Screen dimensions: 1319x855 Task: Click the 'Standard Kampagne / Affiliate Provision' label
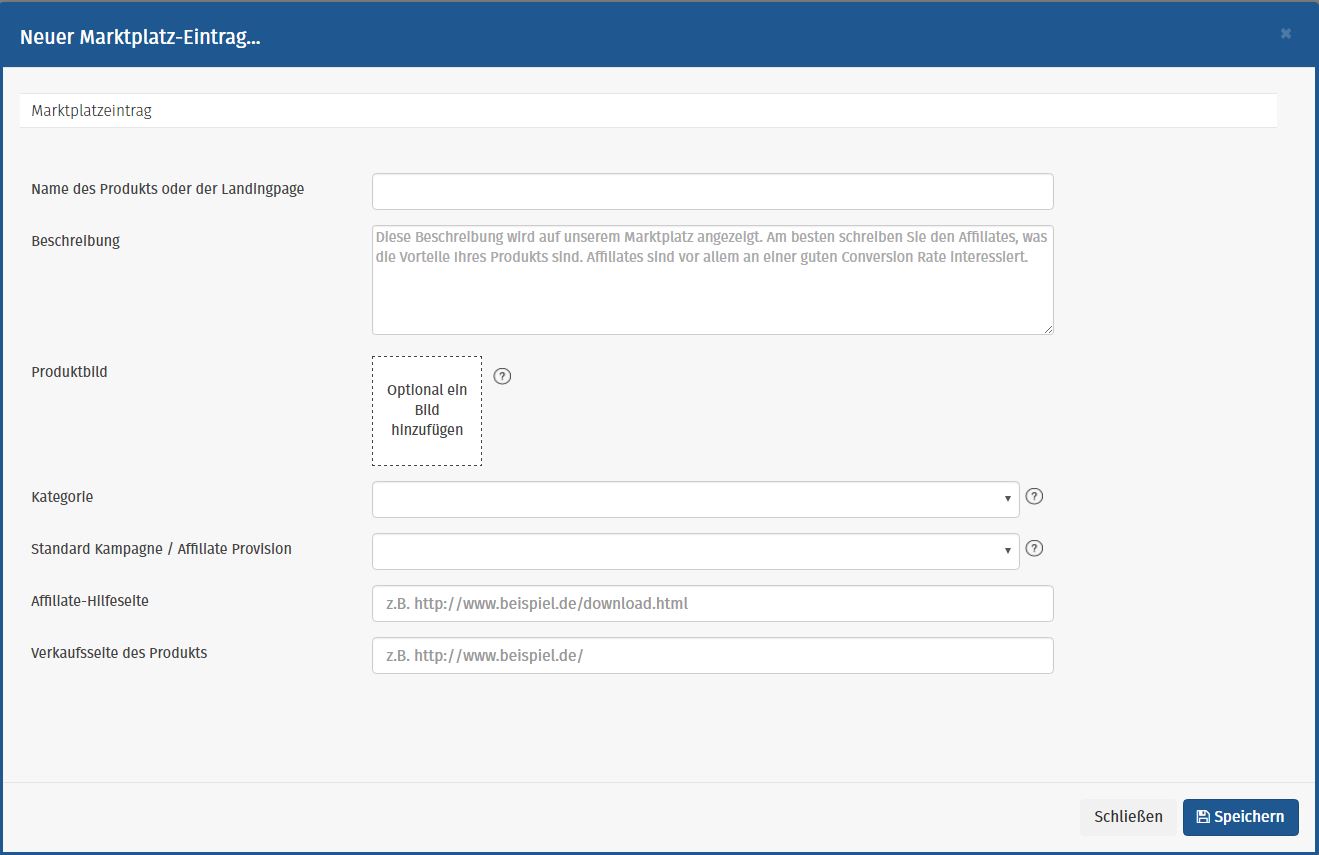(x=162, y=549)
